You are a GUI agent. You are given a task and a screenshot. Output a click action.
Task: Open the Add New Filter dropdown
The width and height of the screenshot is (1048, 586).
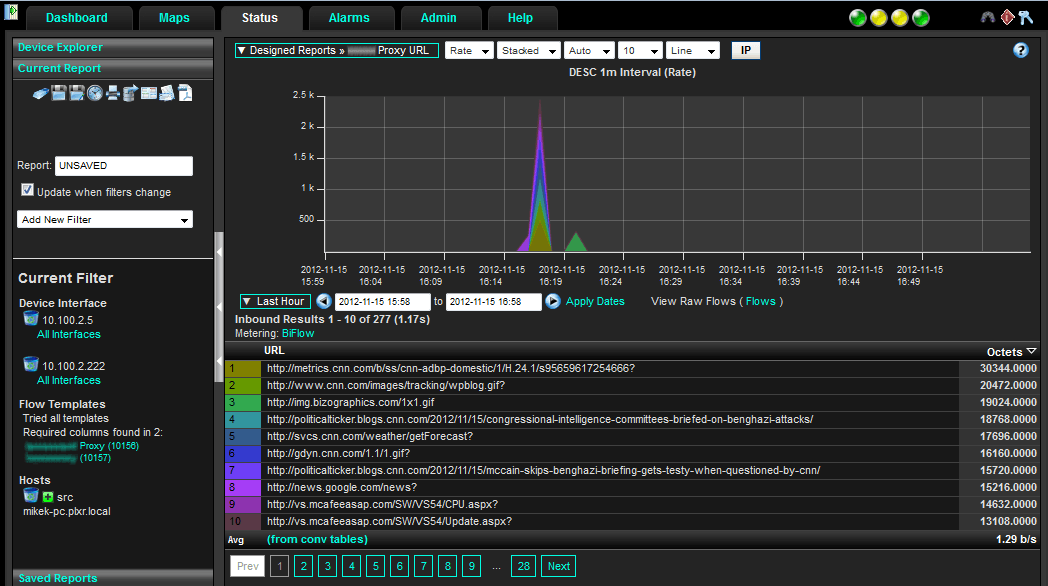click(x=105, y=219)
